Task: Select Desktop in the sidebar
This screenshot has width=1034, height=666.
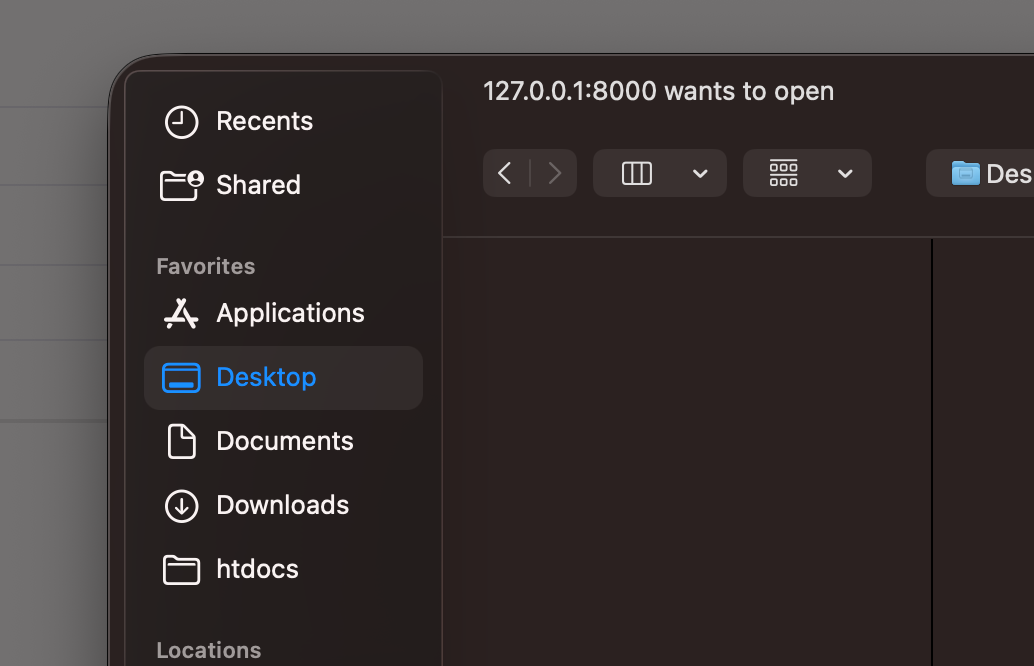Action: (x=266, y=377)
